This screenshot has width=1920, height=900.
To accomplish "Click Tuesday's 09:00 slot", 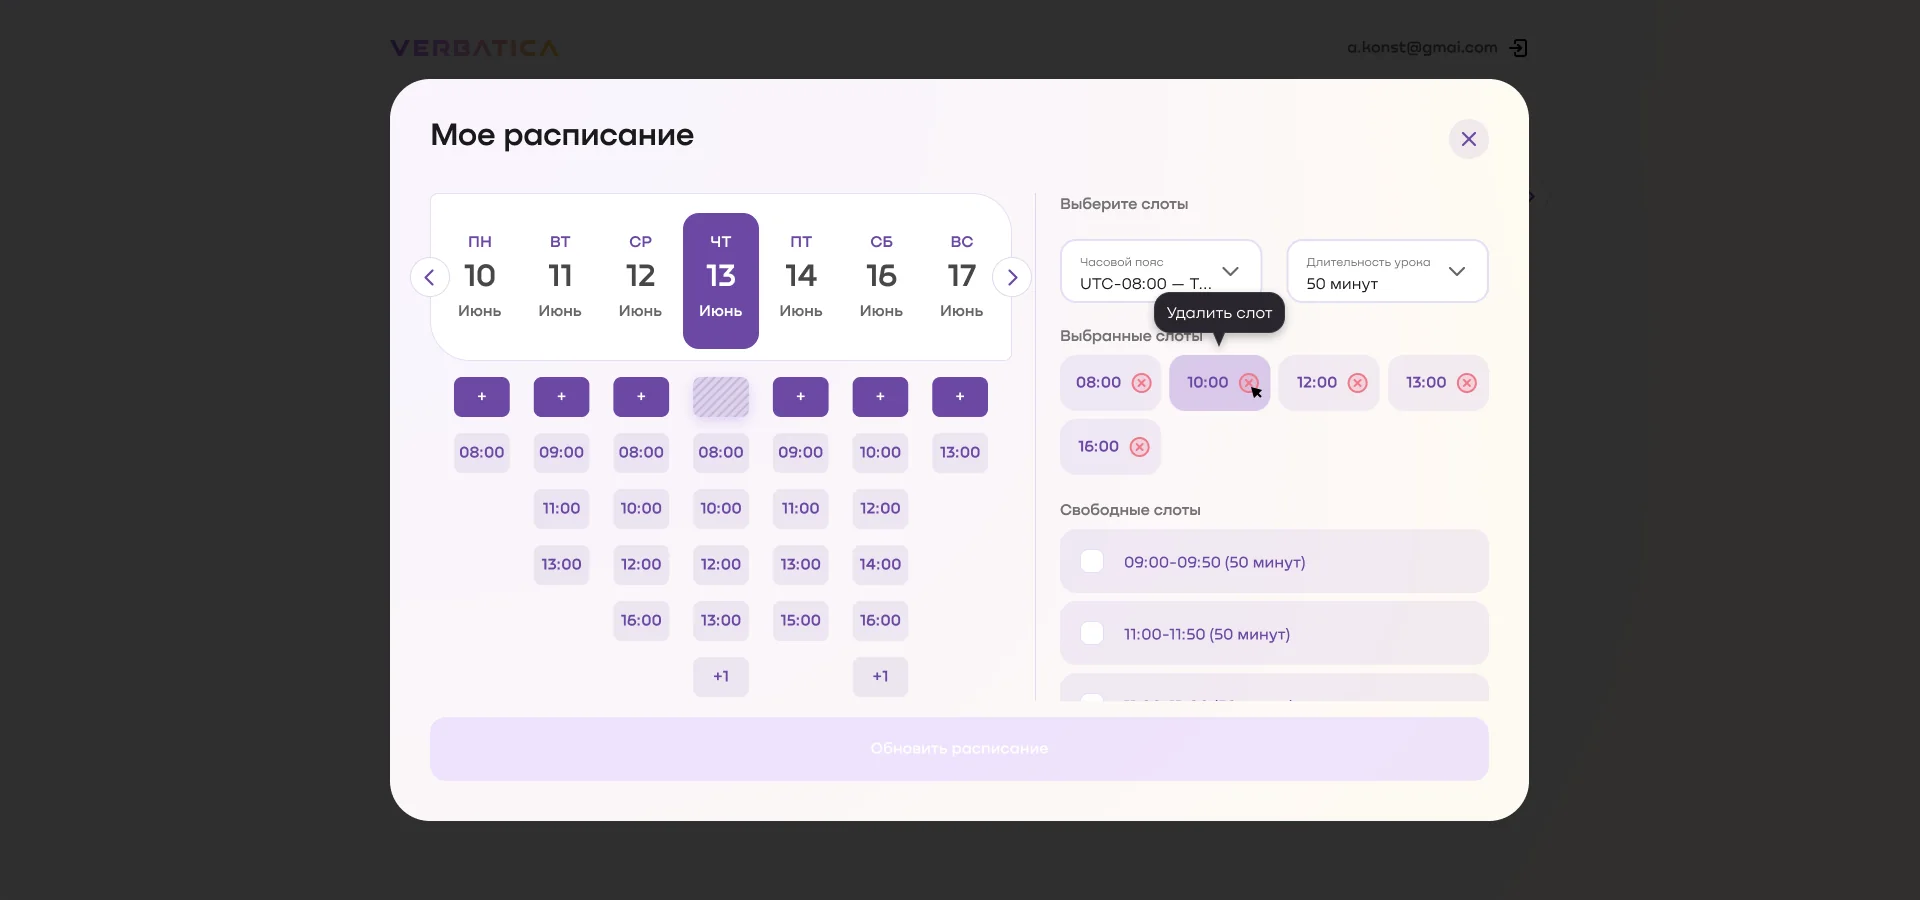I will [x=561, y=453].
